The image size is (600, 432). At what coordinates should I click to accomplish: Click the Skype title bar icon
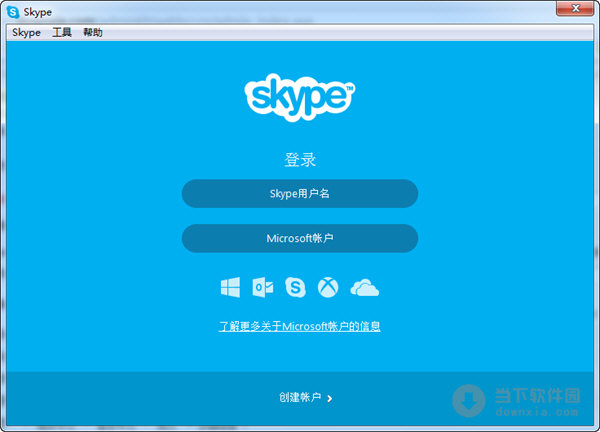click(13, 12)
